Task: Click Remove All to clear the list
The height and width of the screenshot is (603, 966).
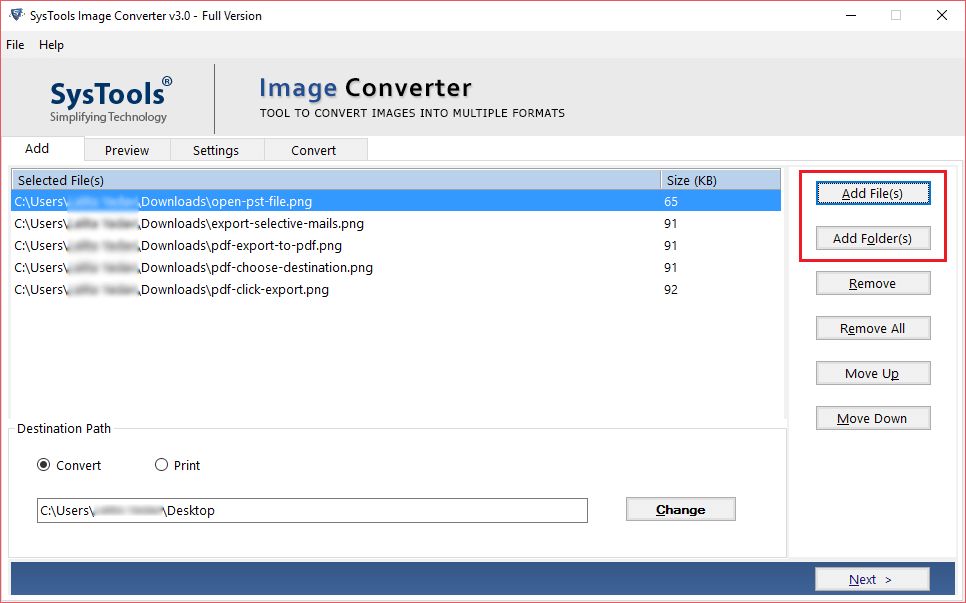Action: pyautogui.click(x=872, y=328)
